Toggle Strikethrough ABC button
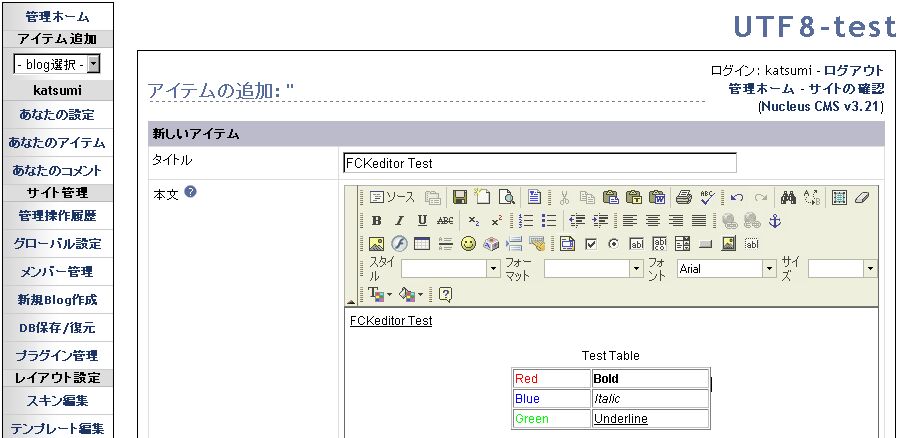This screenshot has height=438, width=902. click(445, 221)
